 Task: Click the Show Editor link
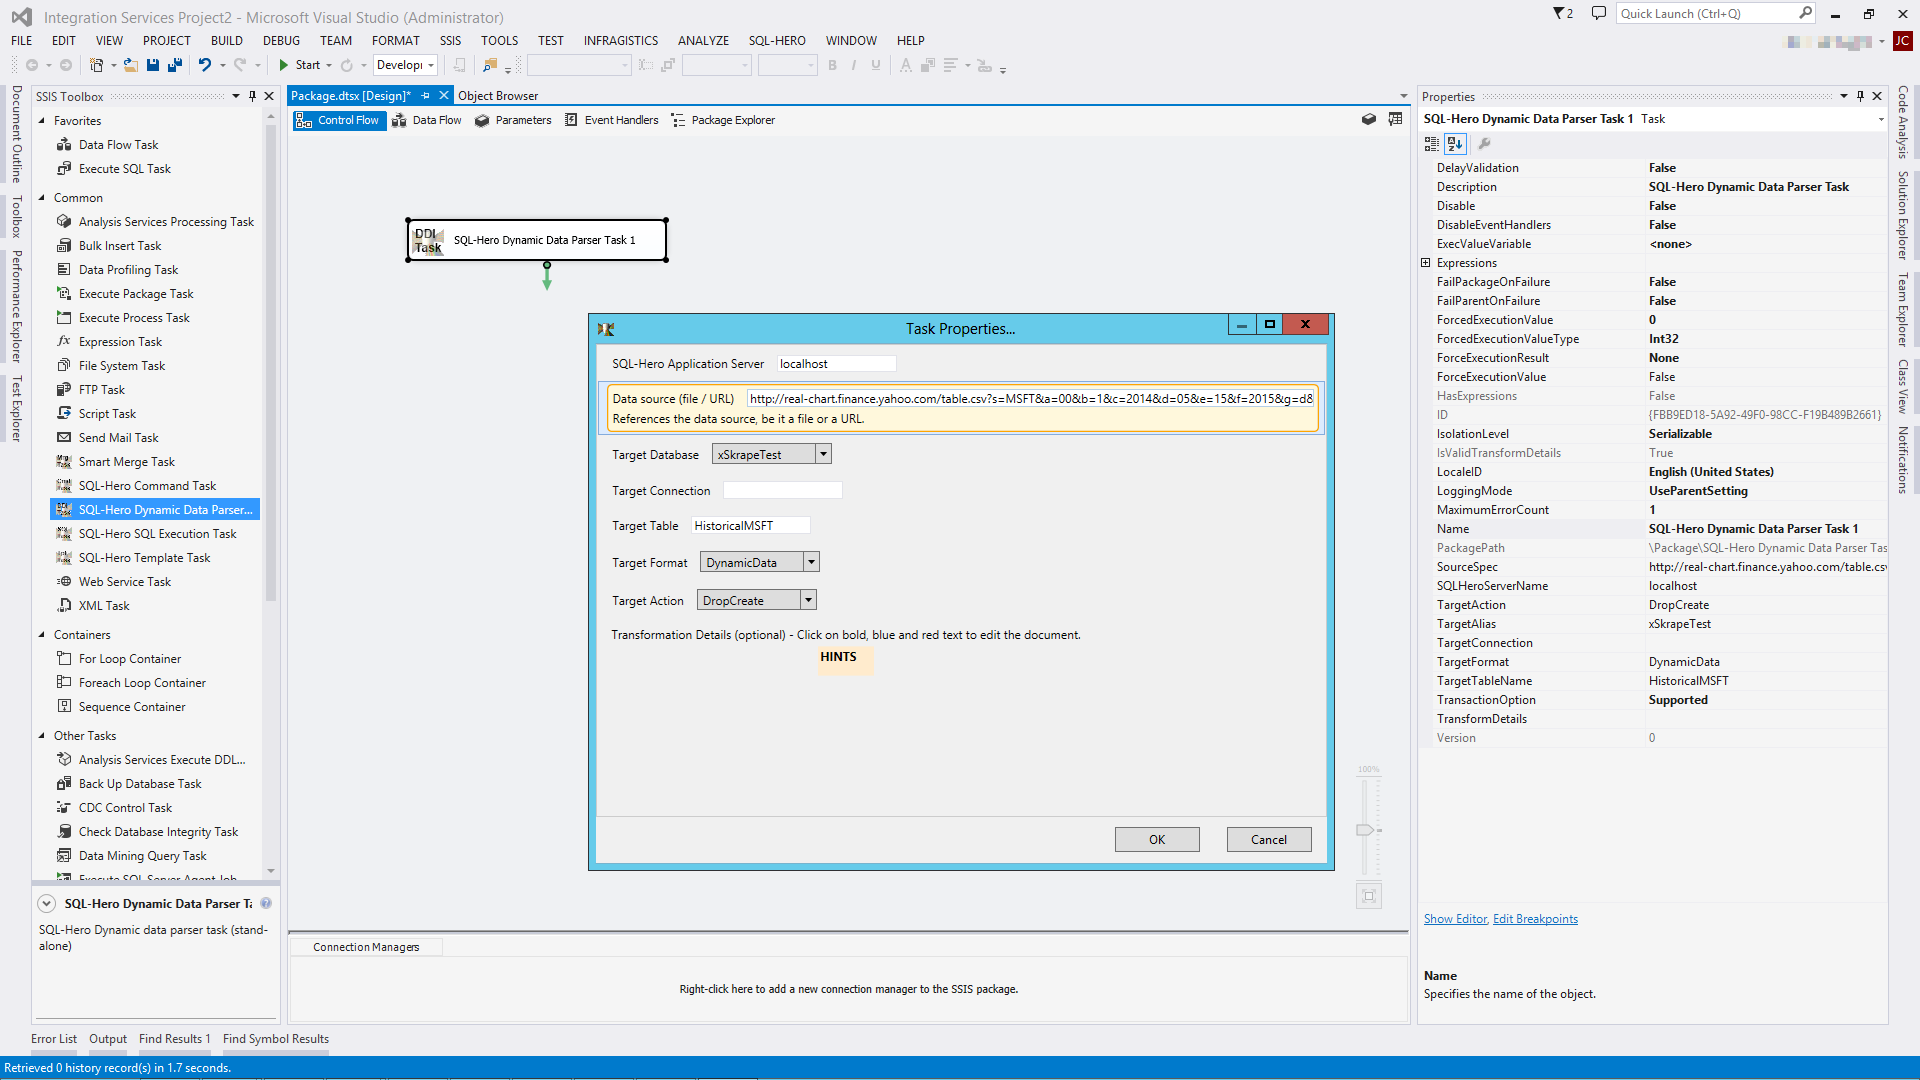(1455, 919)
